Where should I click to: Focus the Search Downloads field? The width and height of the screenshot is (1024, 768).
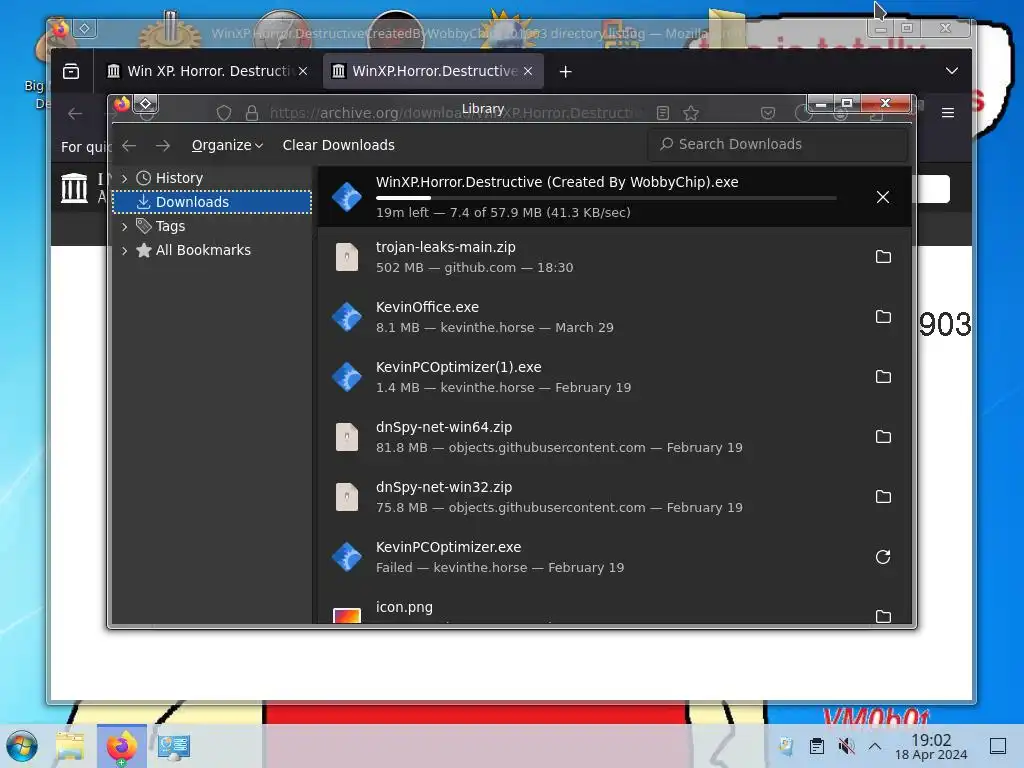coord(777,144)
